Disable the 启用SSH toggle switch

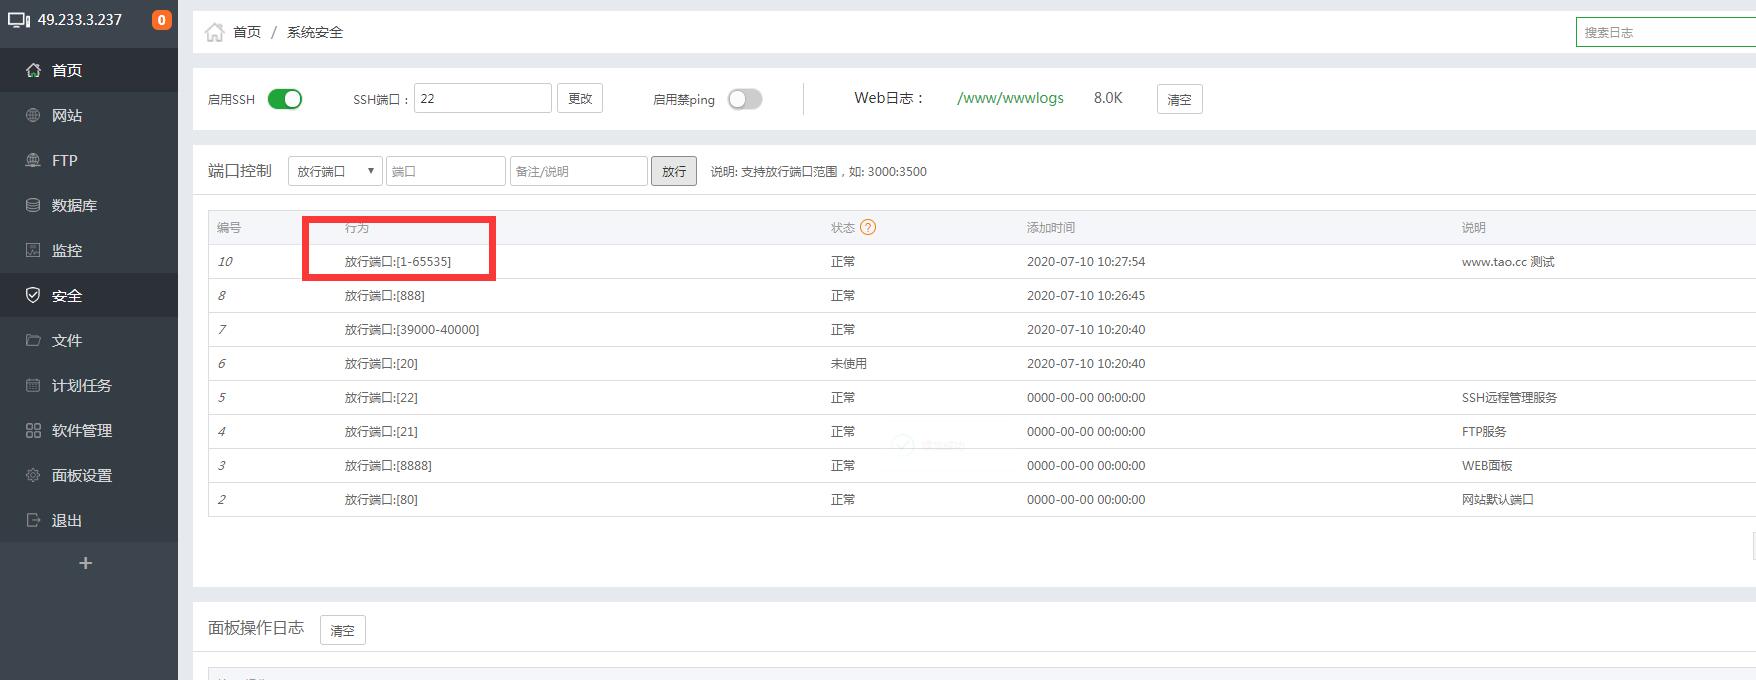[285, 99]
